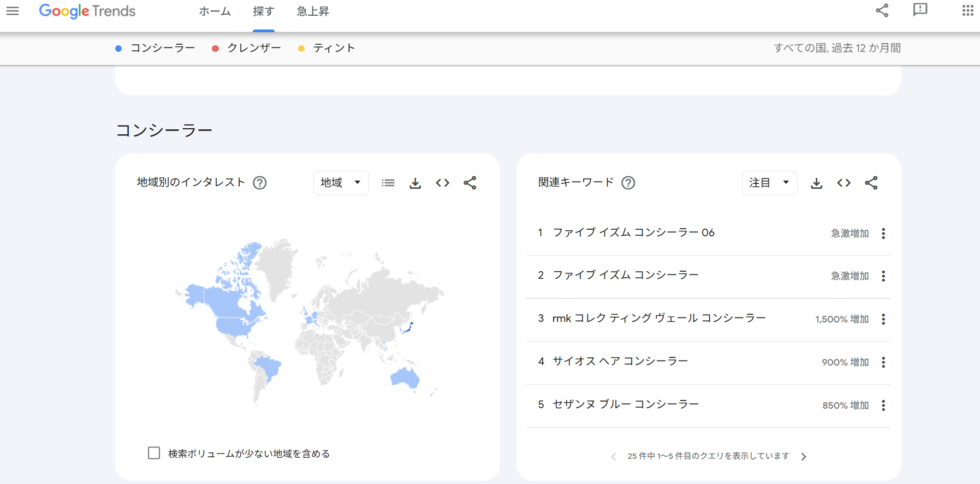The height and width of the screenshot is (484, 980).
Task: Open query rmk コレク ティング ヴェール コンシーラー
Action: tap(659, 318)
